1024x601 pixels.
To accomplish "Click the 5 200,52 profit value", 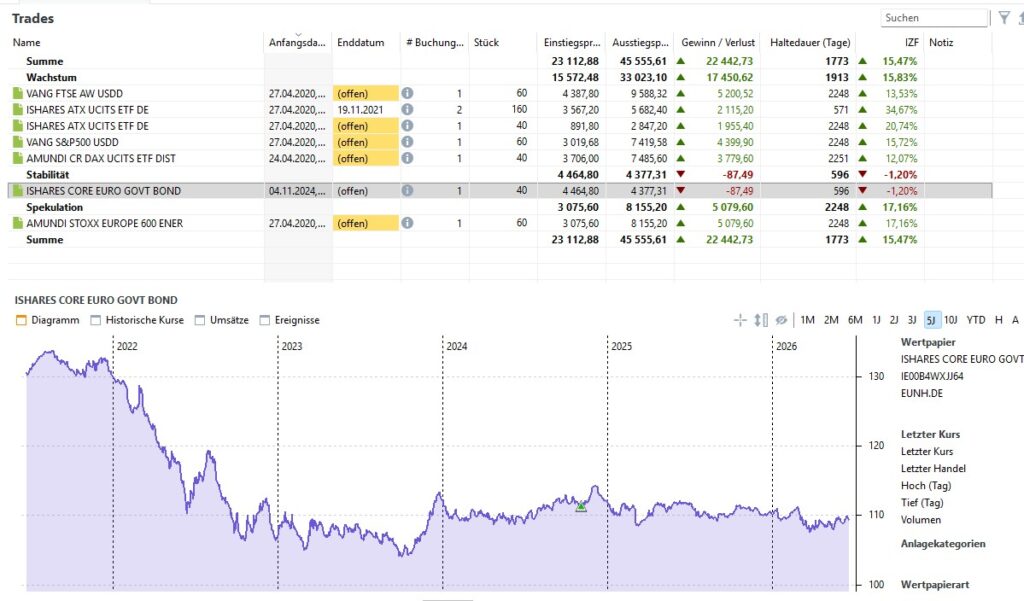I will coord(735,93).
